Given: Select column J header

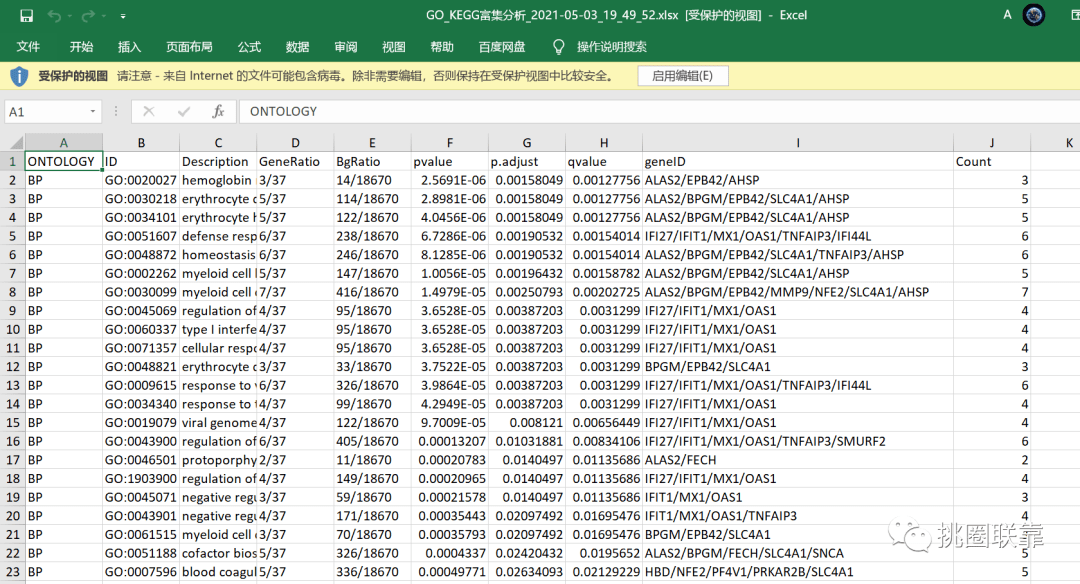Looking at the screenshot, I should click(x=992, y=143).
